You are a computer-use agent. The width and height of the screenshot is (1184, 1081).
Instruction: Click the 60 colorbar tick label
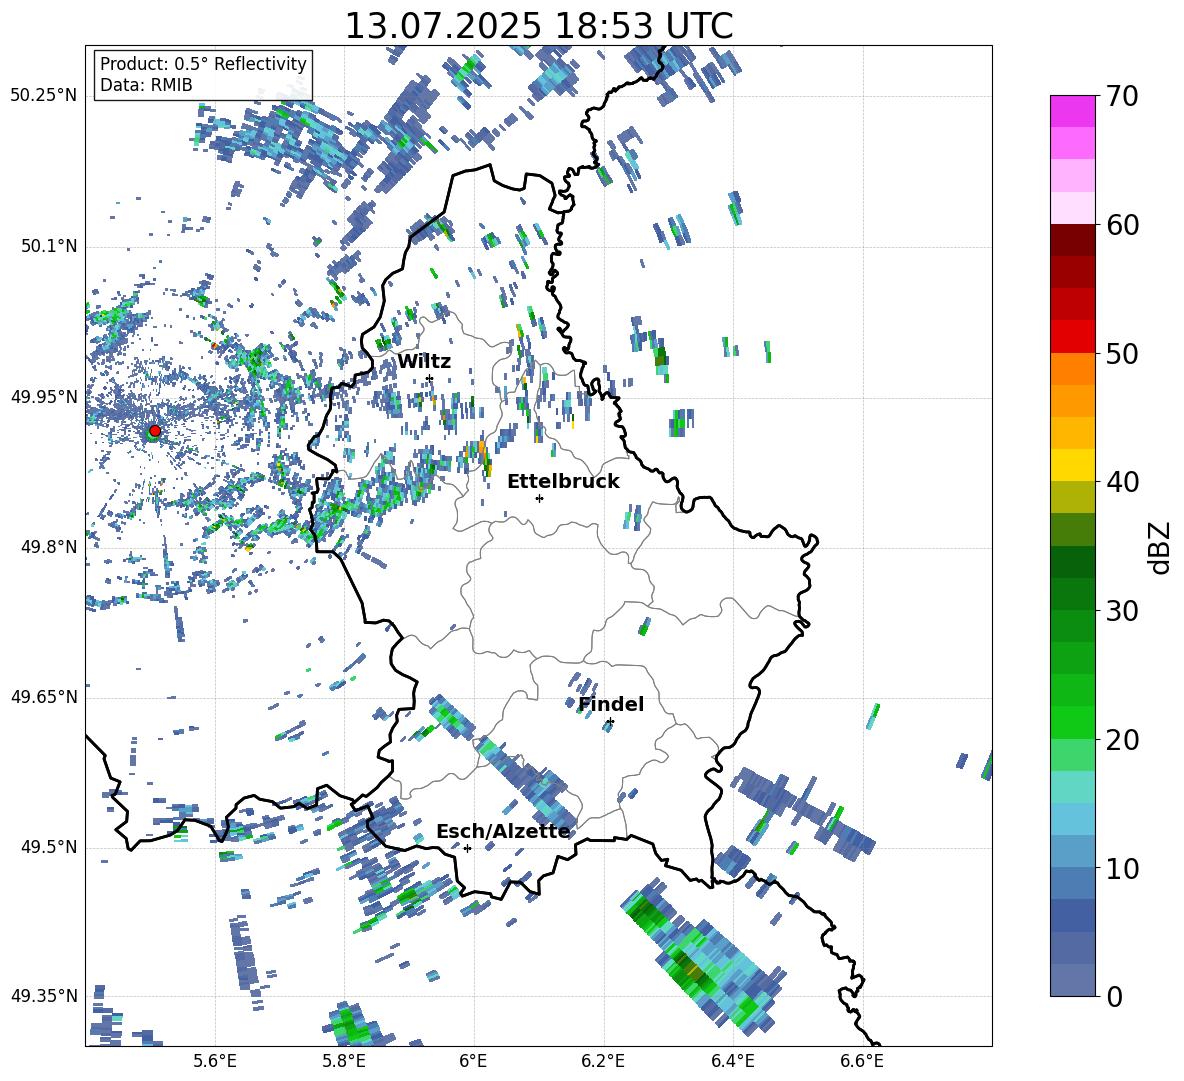pyautogui.click(x=1122, y=225)
